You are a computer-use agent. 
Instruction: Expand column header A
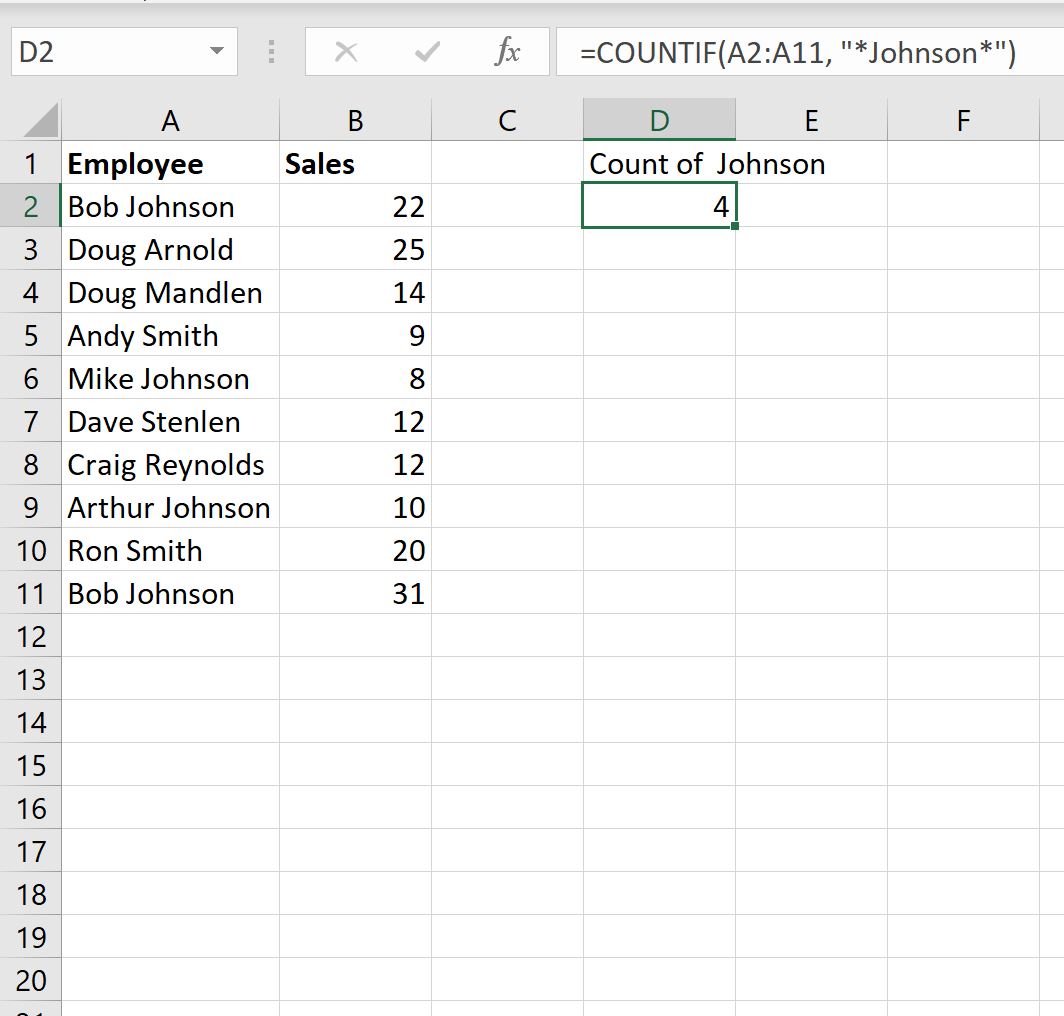[170, 120]
